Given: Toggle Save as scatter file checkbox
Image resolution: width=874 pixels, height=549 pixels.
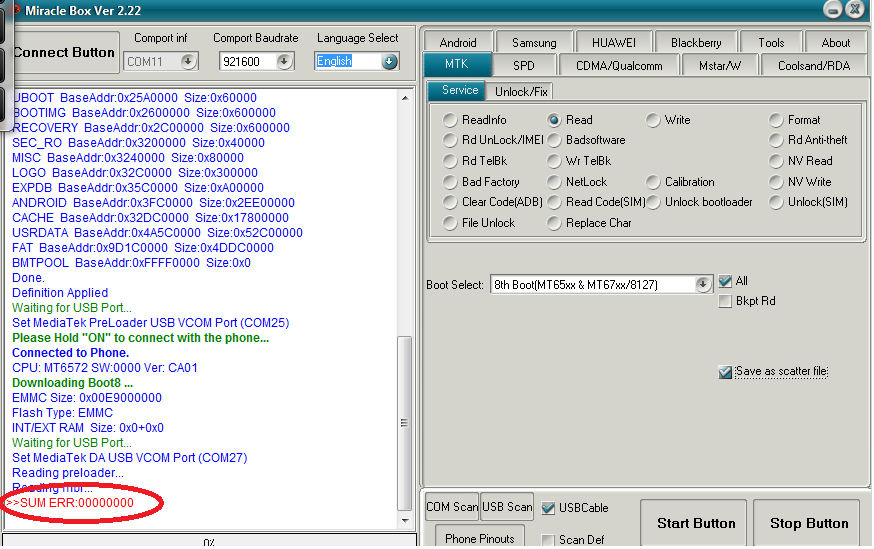Looking at the screenshot, I should click(725, 372).
